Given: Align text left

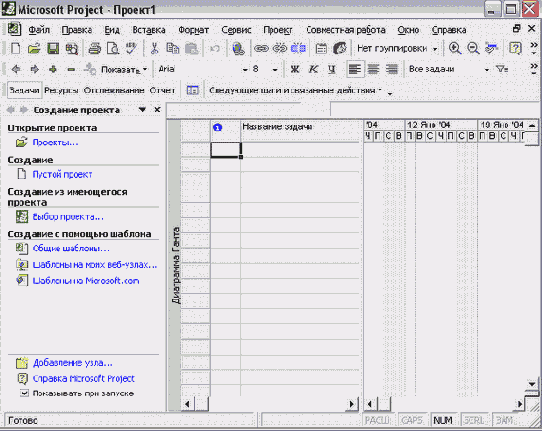Looking at the screenshot, I should [x=355, y=69].
